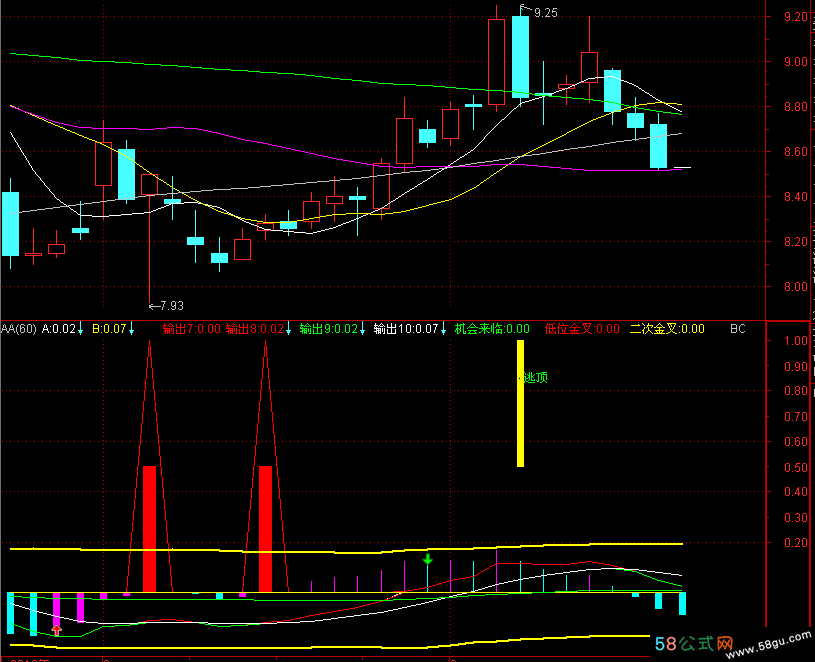Click the yellow 逃顶 signal bar
Viewport: 815px width, 662px height.
pyautogui.click(x=521, y=403)
